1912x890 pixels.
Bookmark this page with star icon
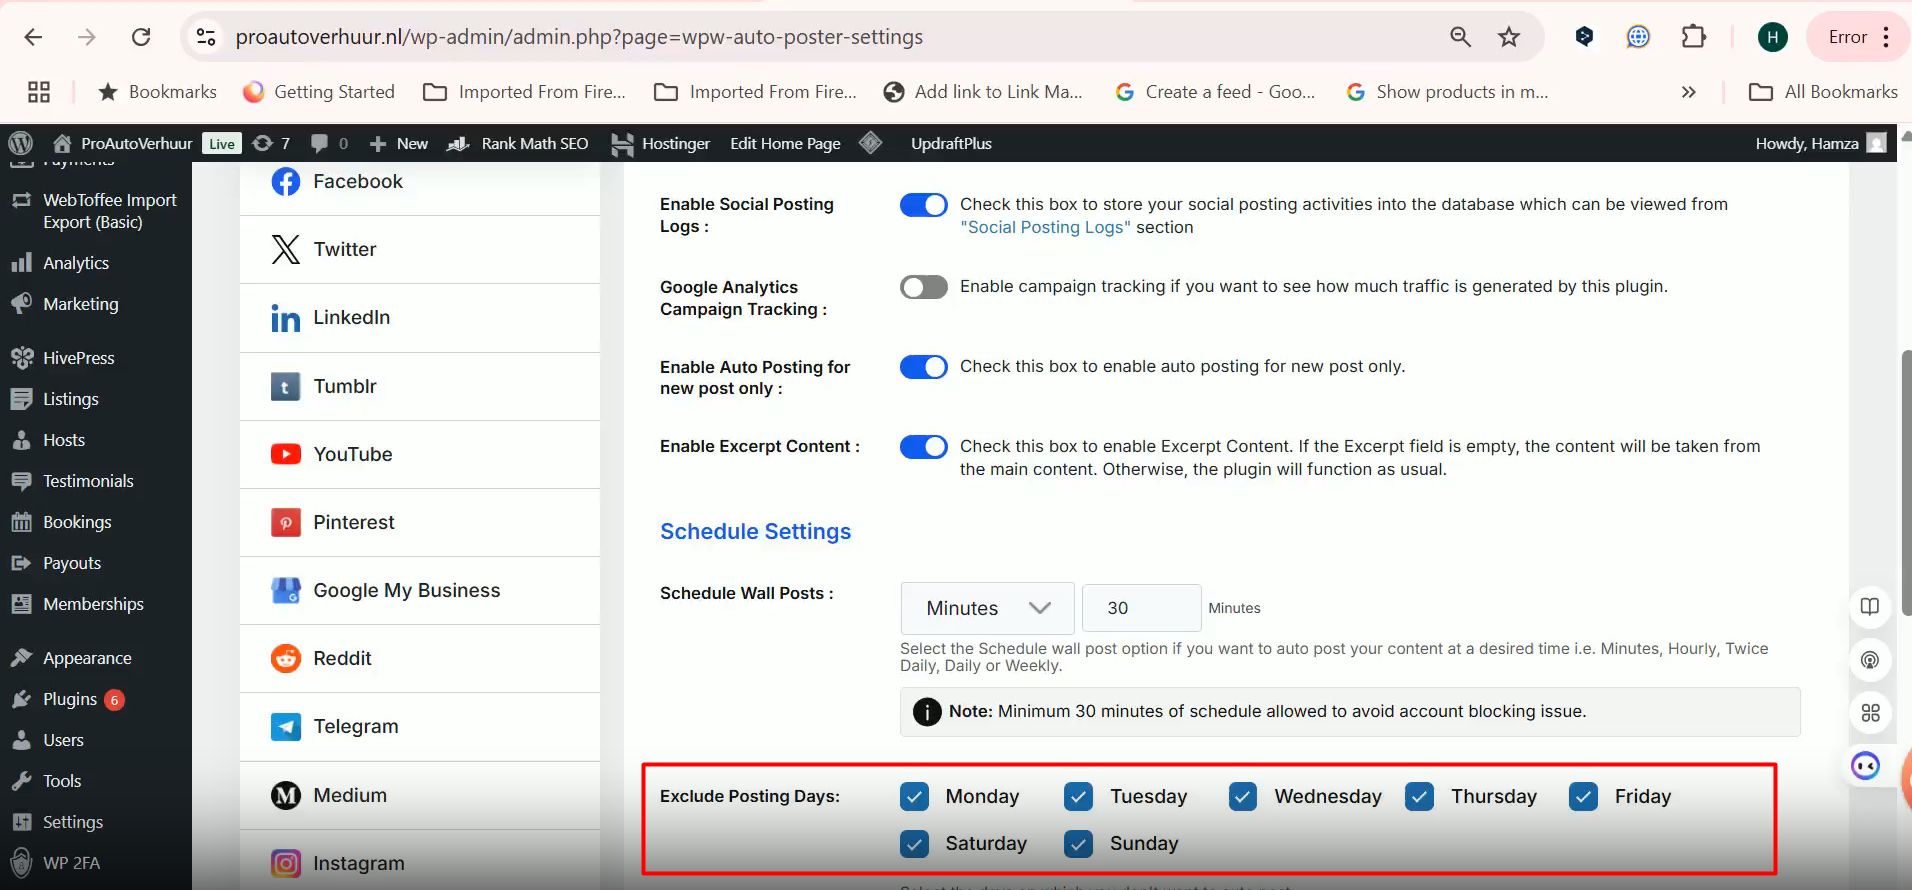click(x=1508, y=37)
